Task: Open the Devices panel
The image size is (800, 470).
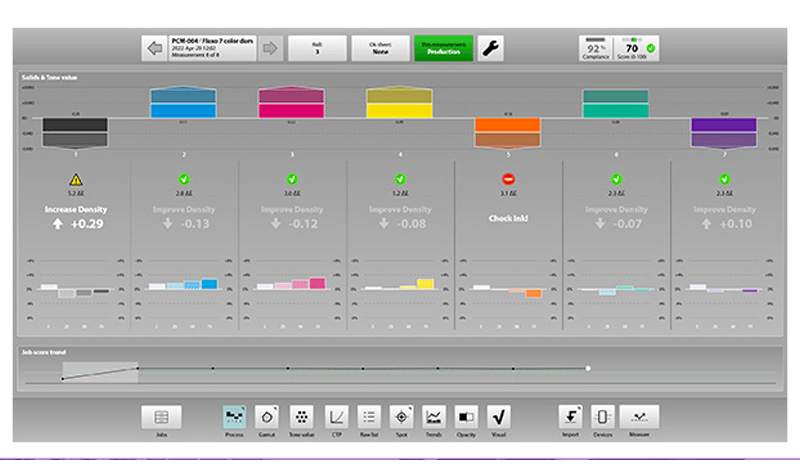Action: (603, 417)
